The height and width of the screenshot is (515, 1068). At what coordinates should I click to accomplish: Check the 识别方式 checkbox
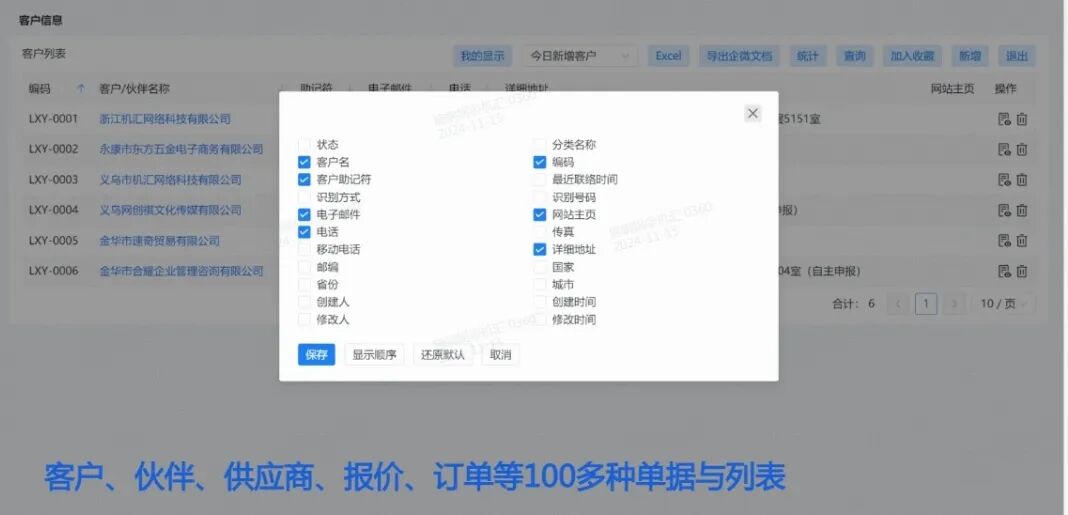[304, 197]
